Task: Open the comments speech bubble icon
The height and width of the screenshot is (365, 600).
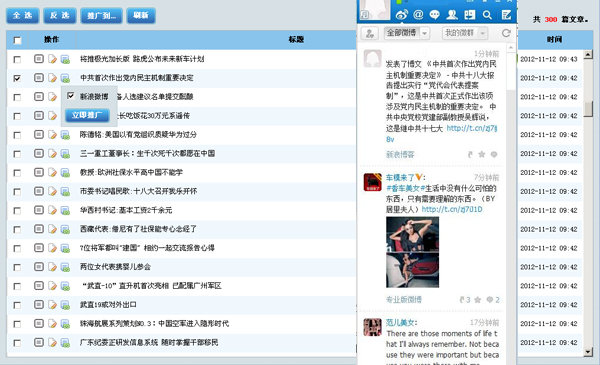Action: [x=435, y=15]
